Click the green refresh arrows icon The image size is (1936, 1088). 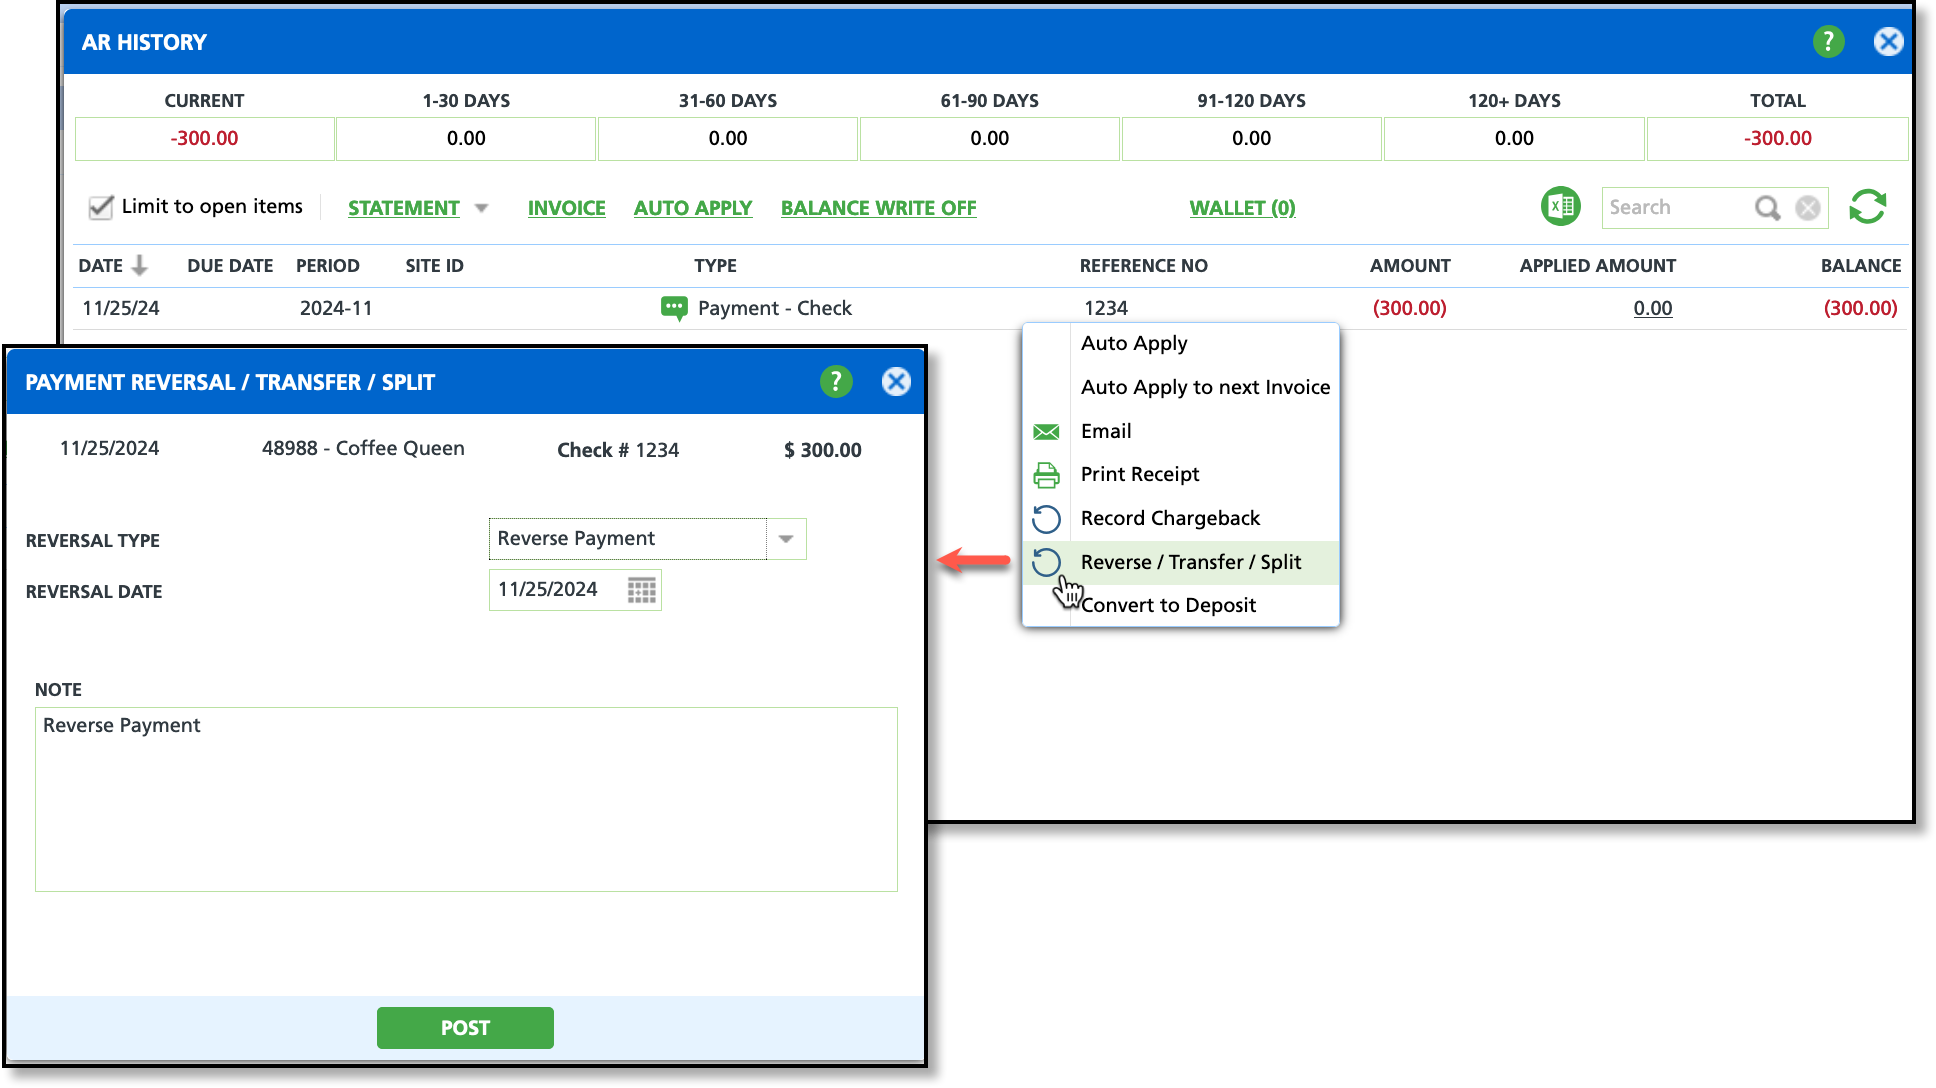(x=1867, y=207)
